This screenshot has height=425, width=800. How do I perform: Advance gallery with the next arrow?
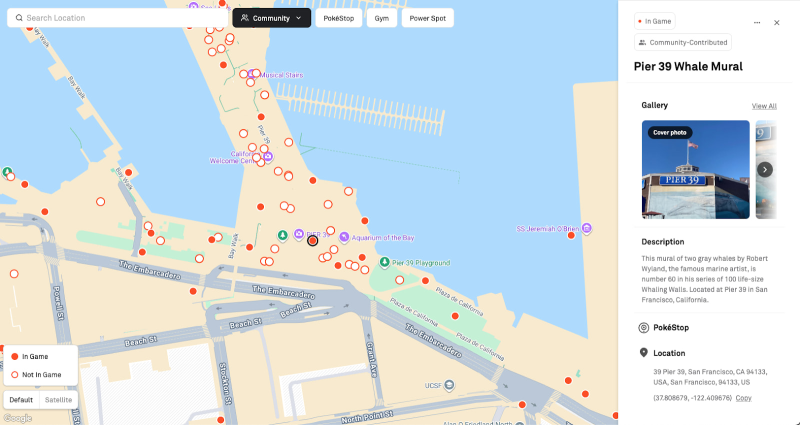[765, 169]
